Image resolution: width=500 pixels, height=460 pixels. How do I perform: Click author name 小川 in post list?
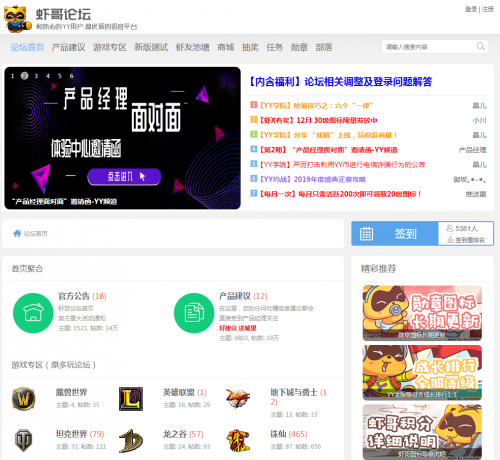[479, 120]
